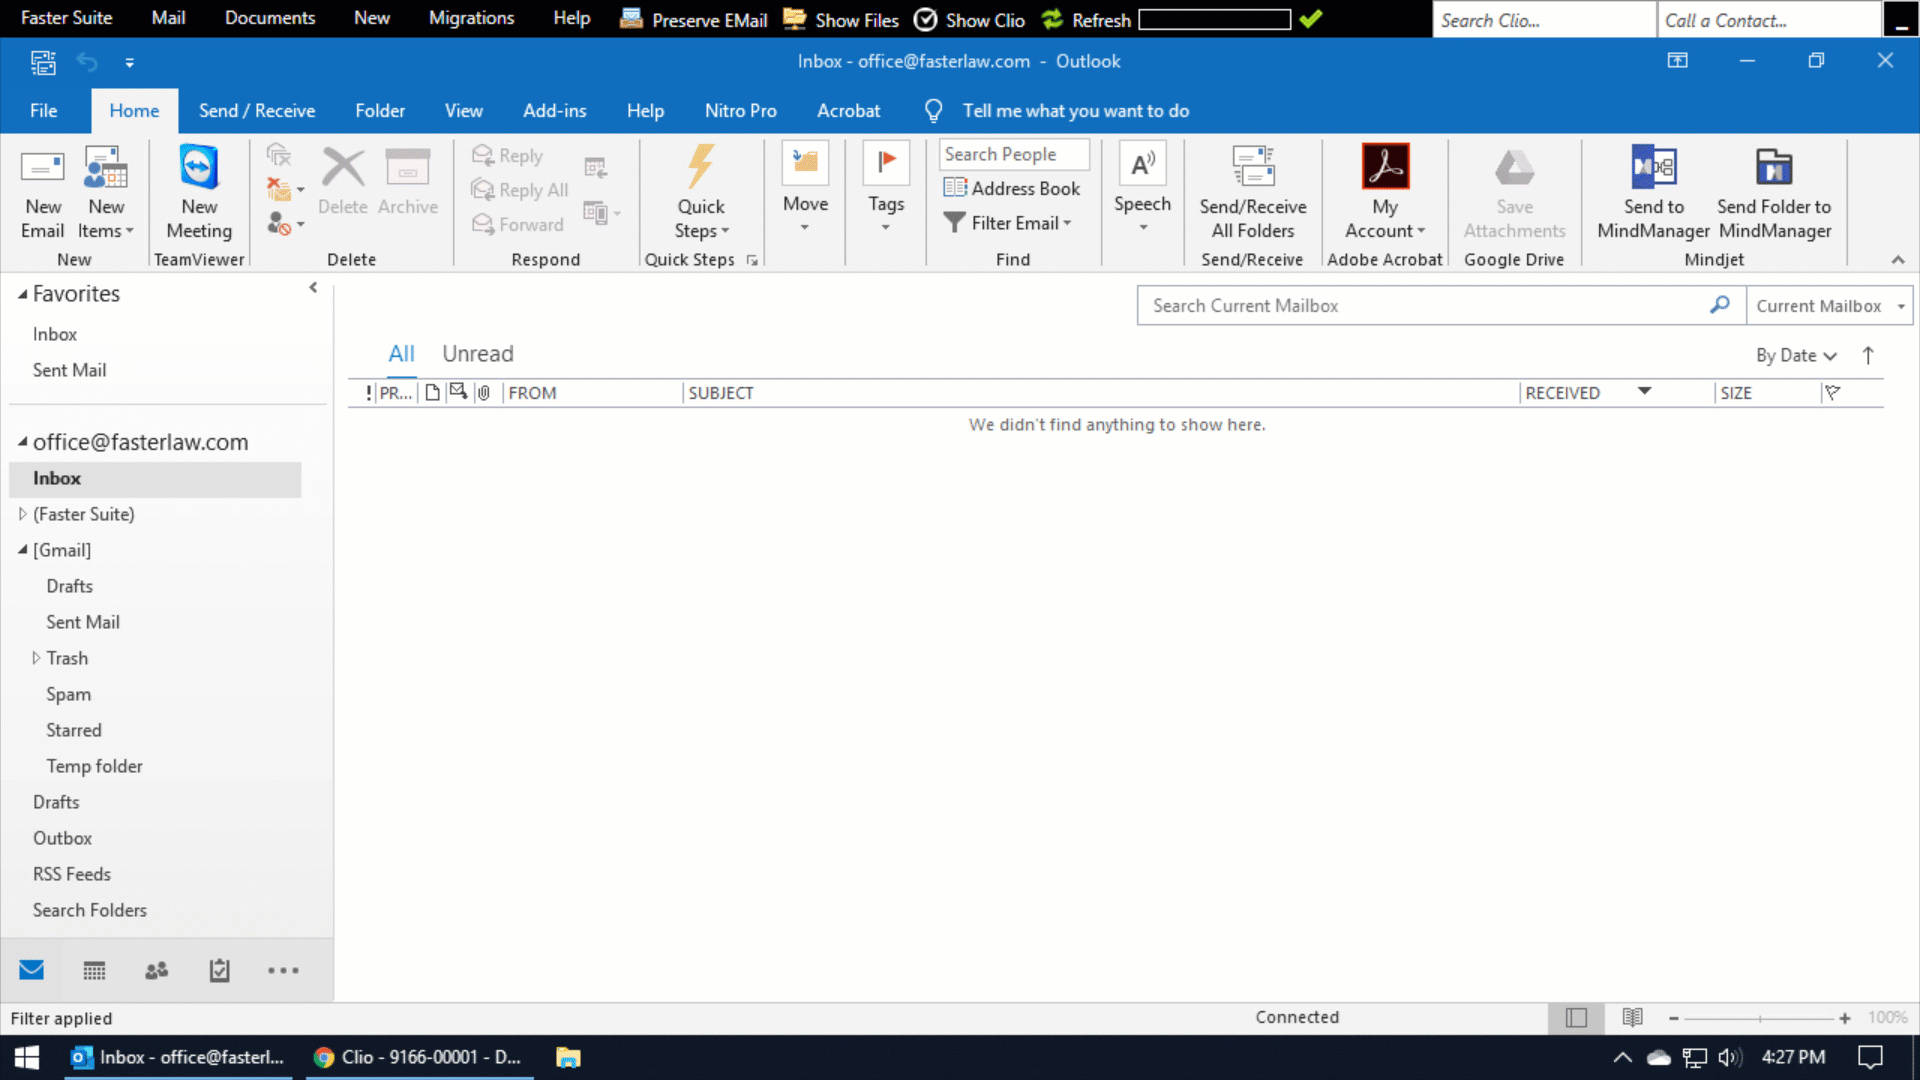Open the Tags flag dropdown
This screenshot has width=1920, height=1080.
click(886, 190)
